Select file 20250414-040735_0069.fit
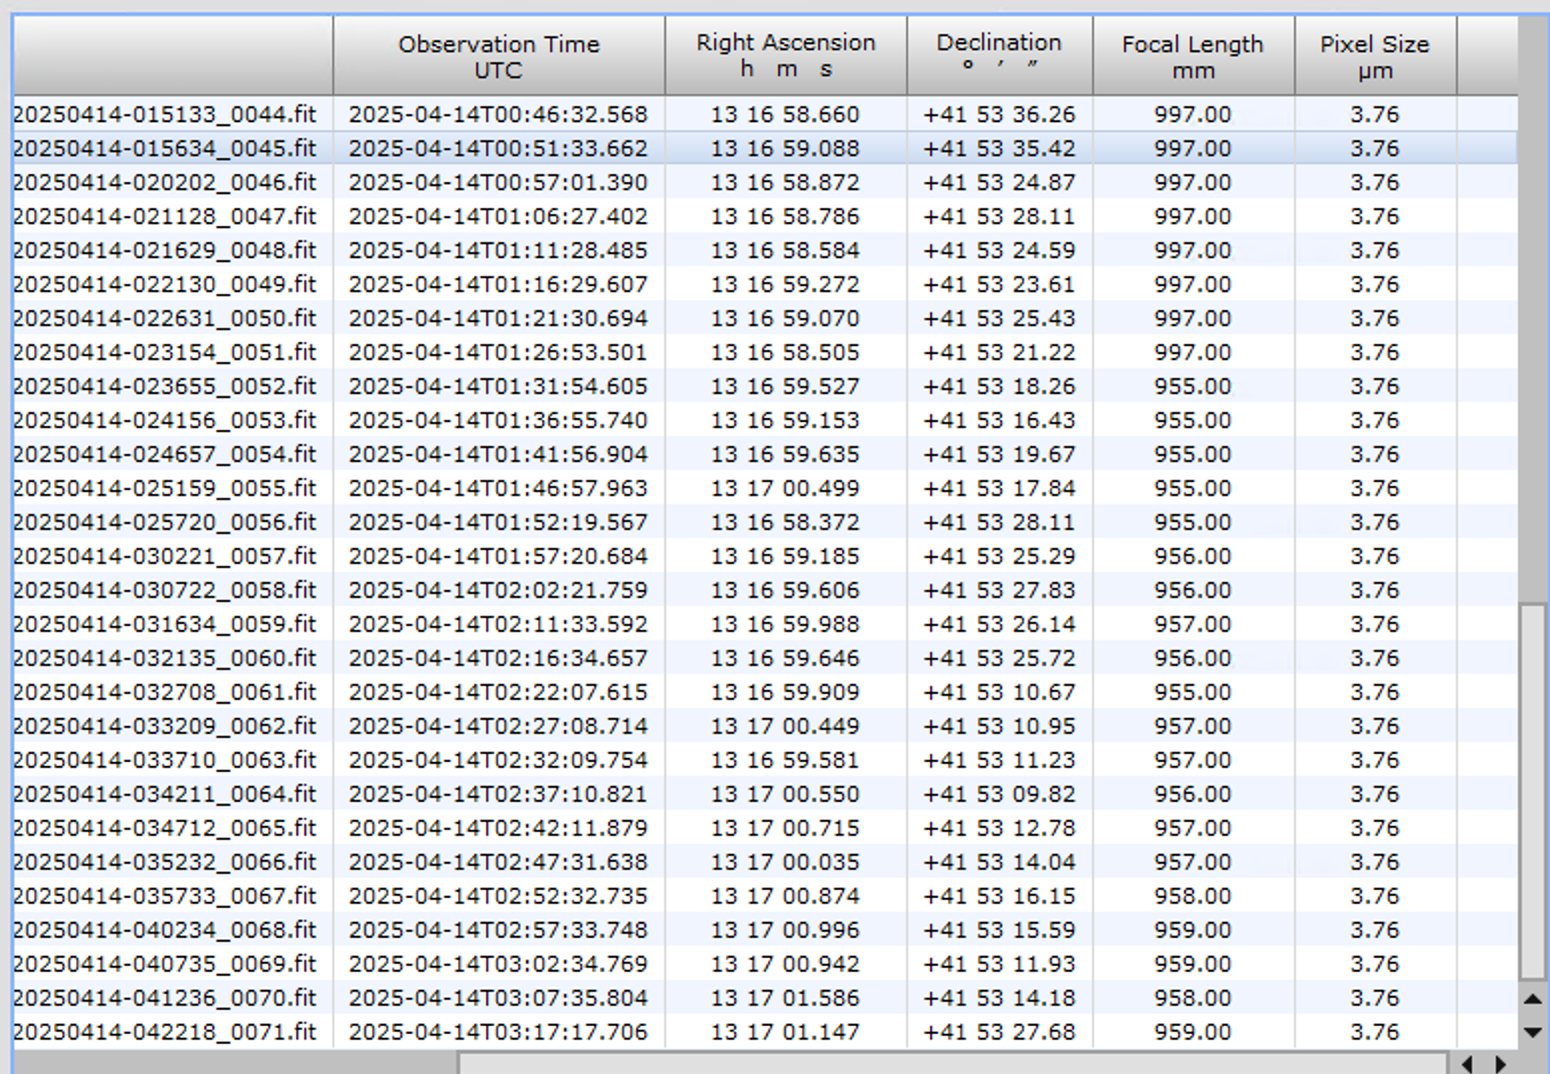 [165, 964]
